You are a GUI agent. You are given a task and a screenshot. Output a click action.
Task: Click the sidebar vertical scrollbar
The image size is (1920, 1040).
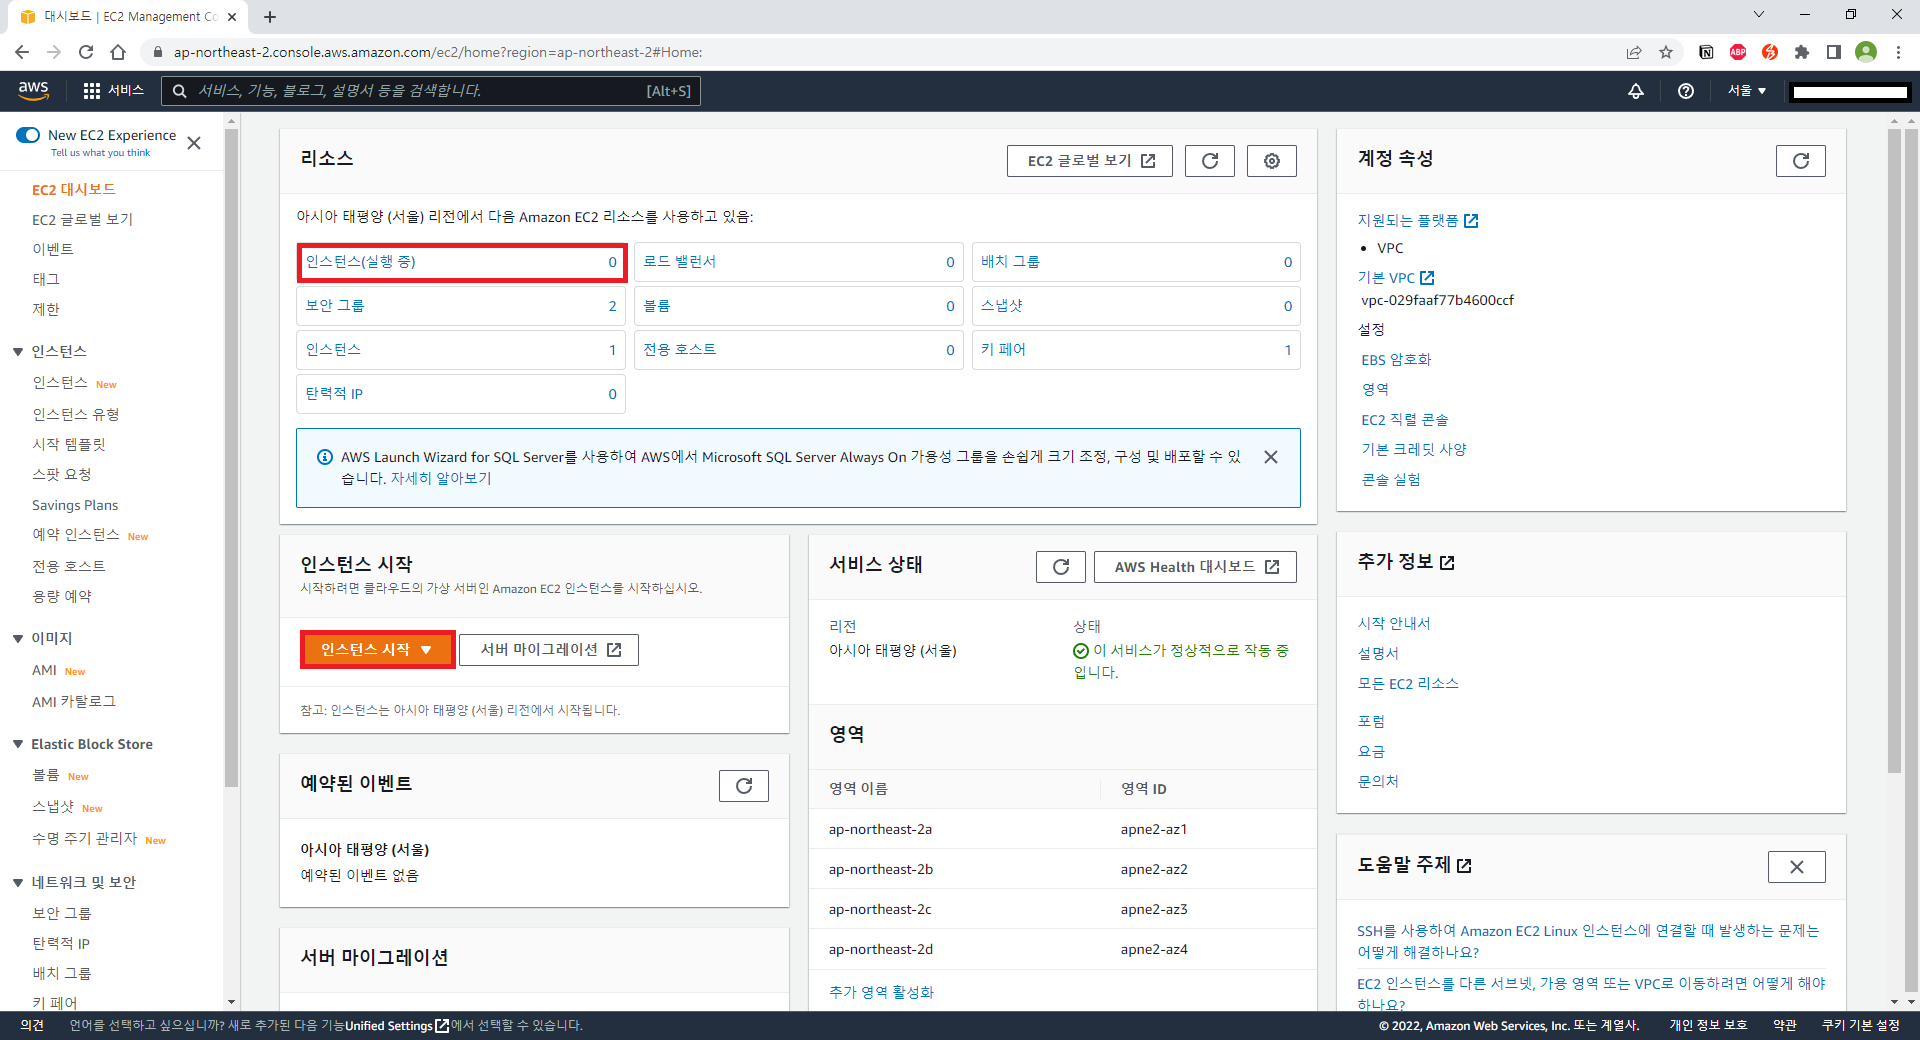[231, 460]
